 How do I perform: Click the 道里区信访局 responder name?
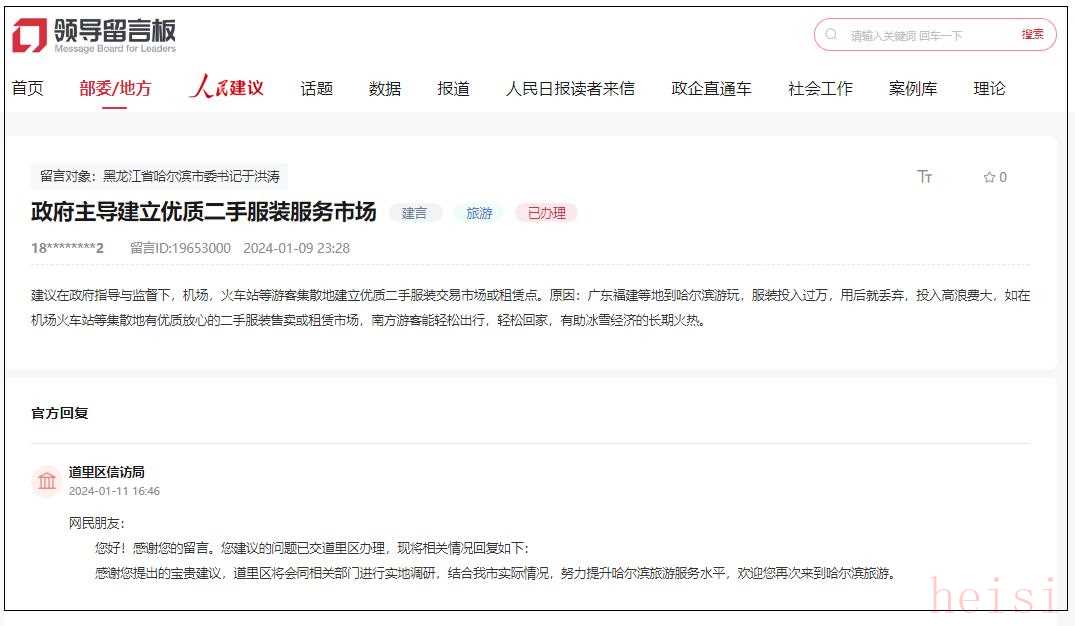(106, 472)
